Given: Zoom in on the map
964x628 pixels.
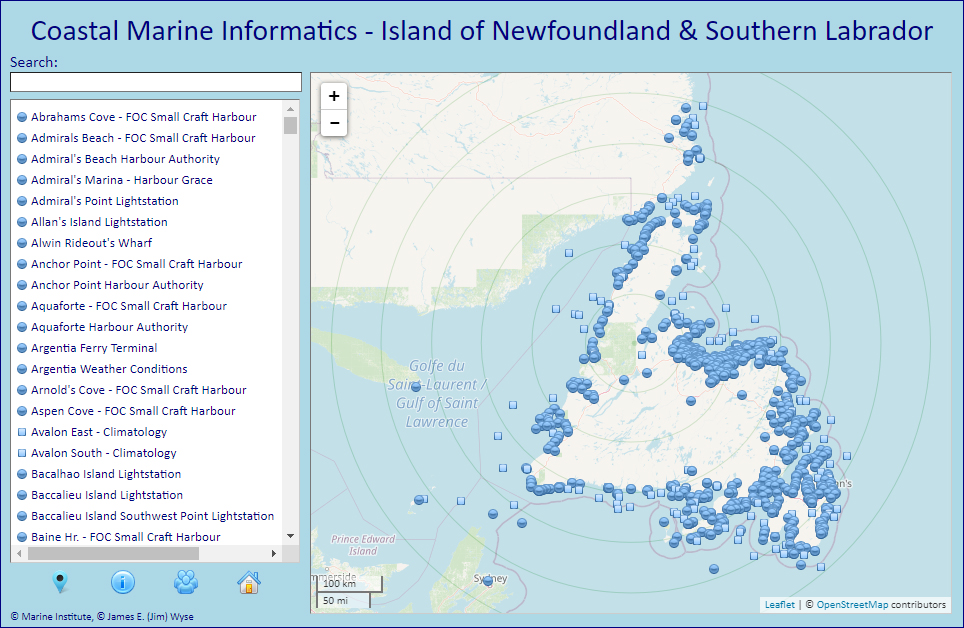Looking at the screenshot, I should (x=334, y=97).
